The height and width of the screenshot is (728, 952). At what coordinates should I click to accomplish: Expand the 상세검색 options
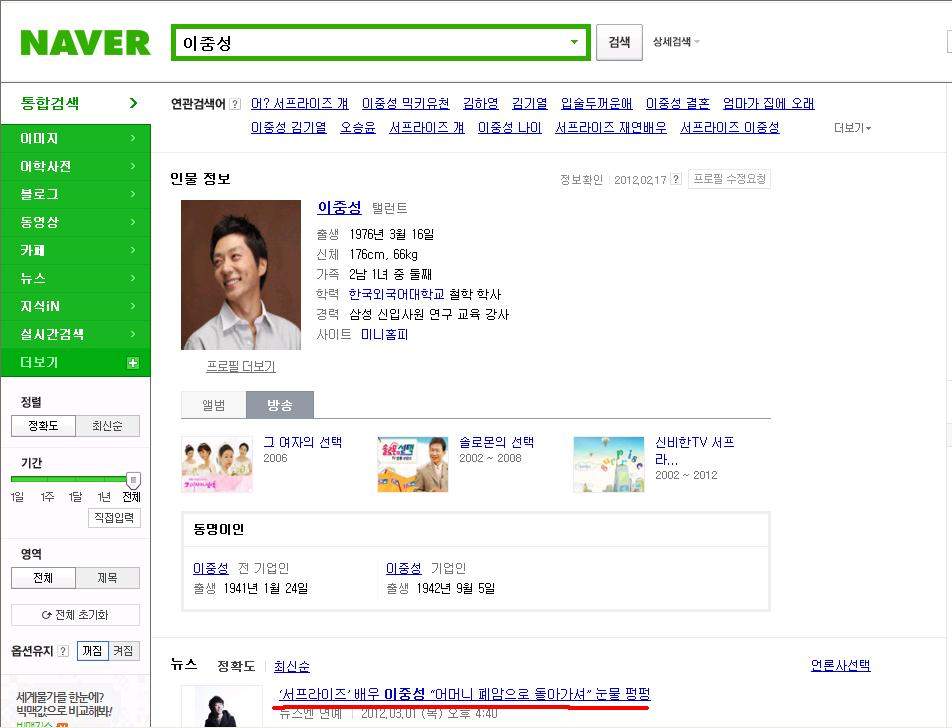click(676, 42)
